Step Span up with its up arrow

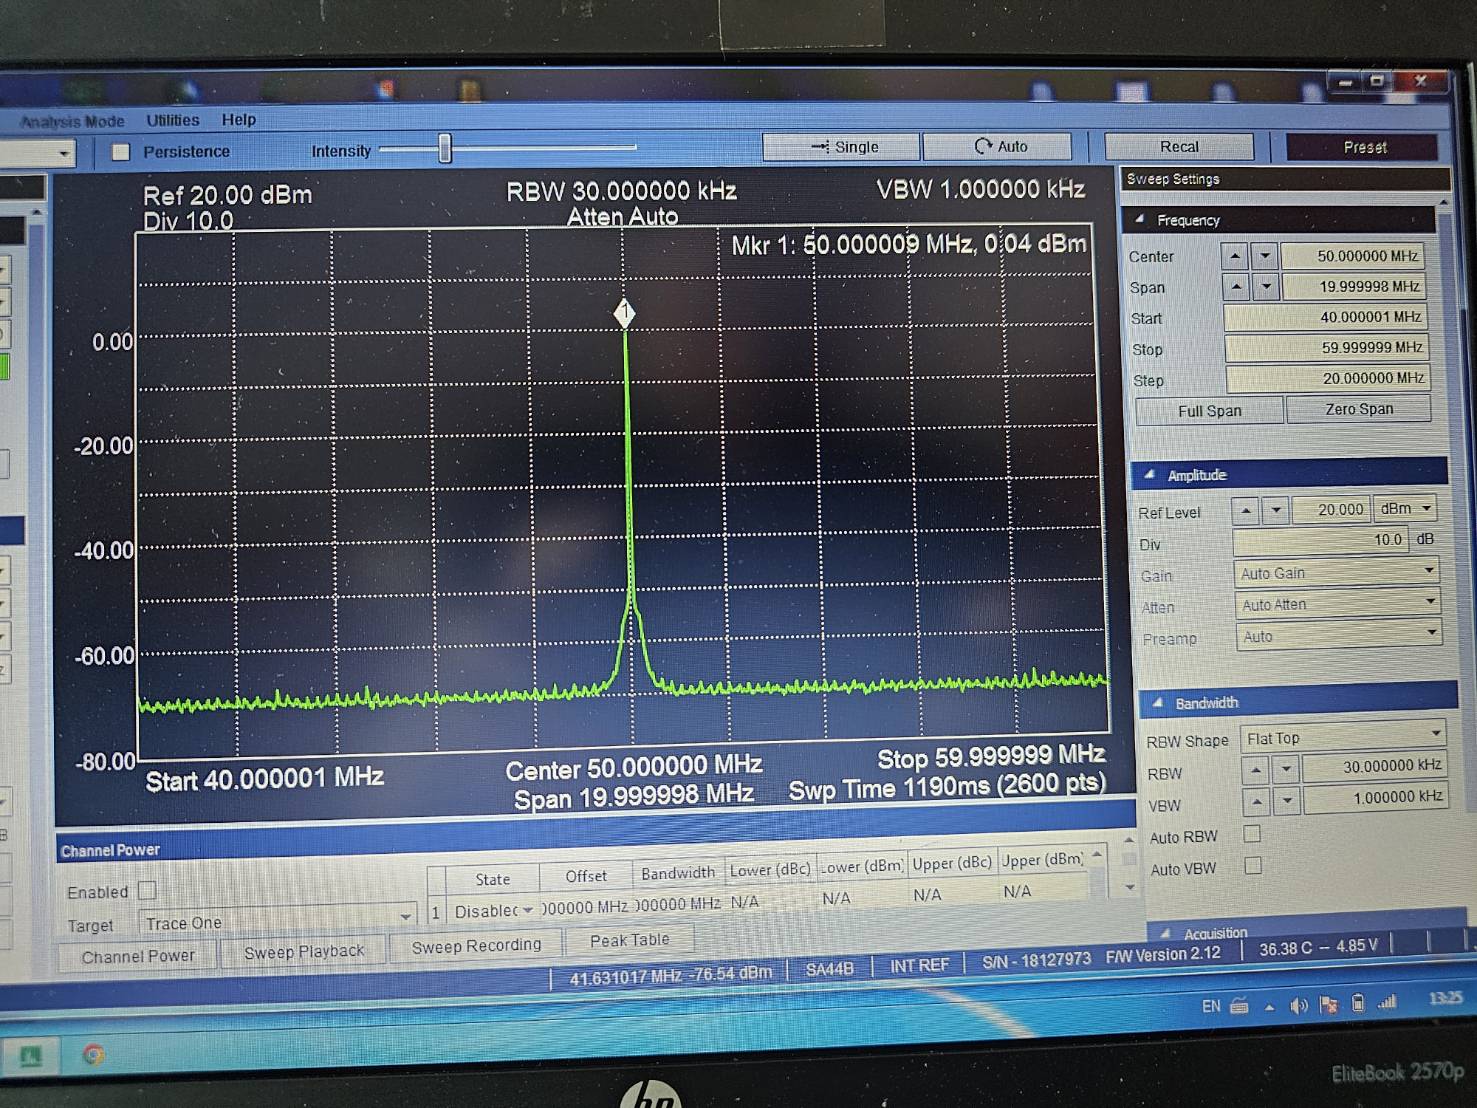coord(1236,287)
